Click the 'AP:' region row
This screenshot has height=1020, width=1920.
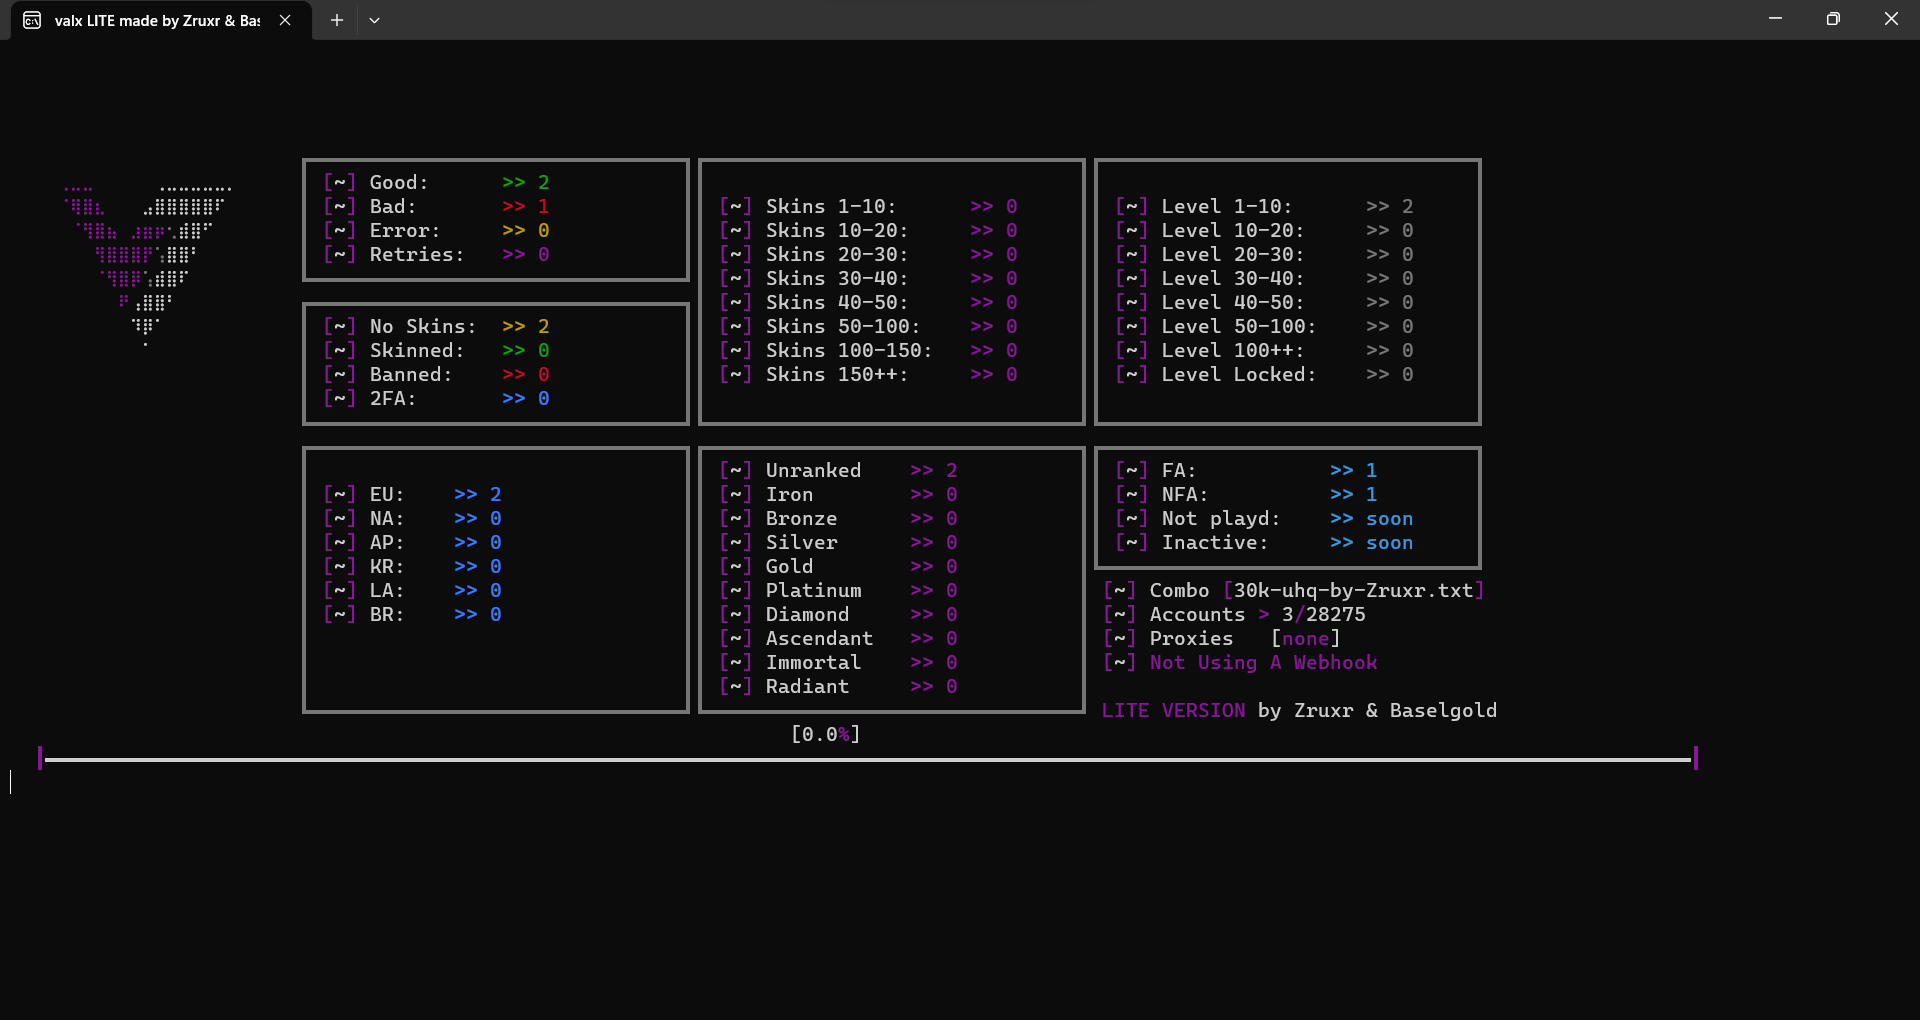[412, 542]
